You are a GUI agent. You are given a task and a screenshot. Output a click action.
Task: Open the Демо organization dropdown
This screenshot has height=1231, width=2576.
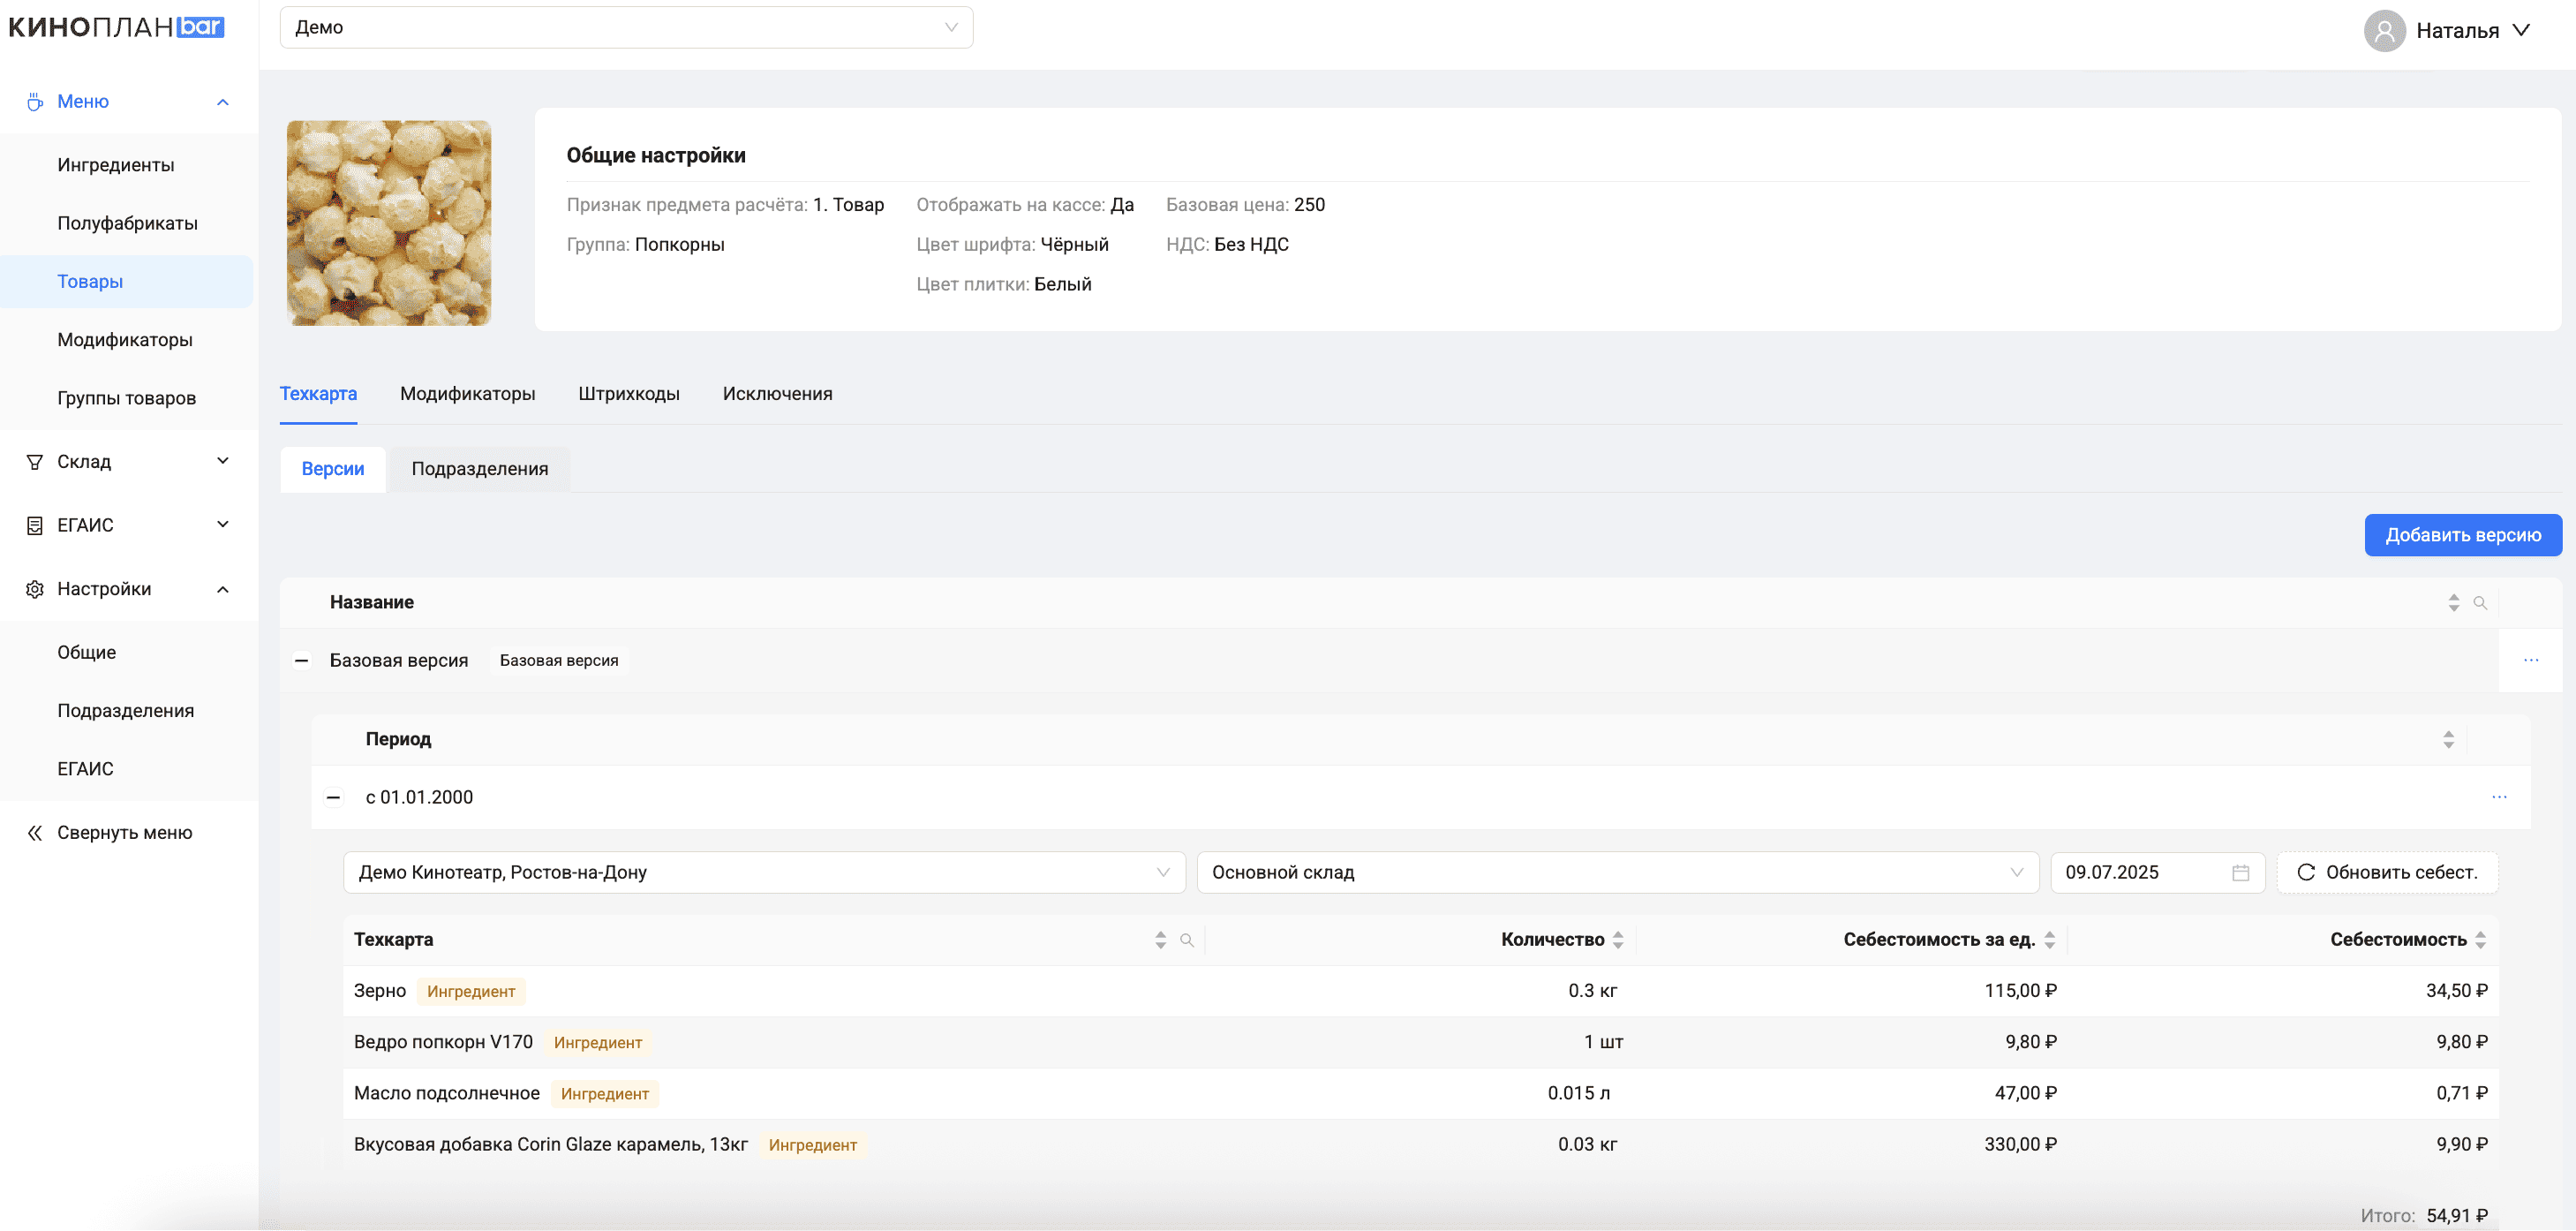[x=626, y=27]
